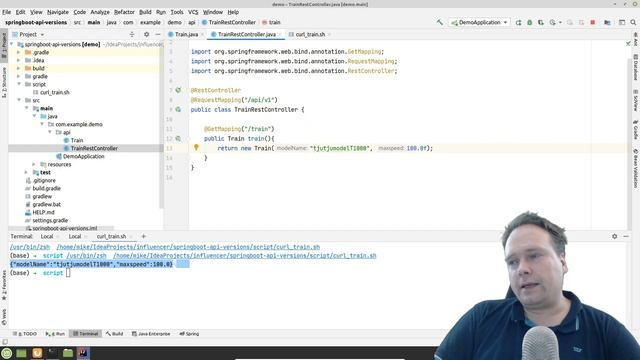Open the Database side tool window
This screenshot has width=640, height=360.
tap(636, 68)
